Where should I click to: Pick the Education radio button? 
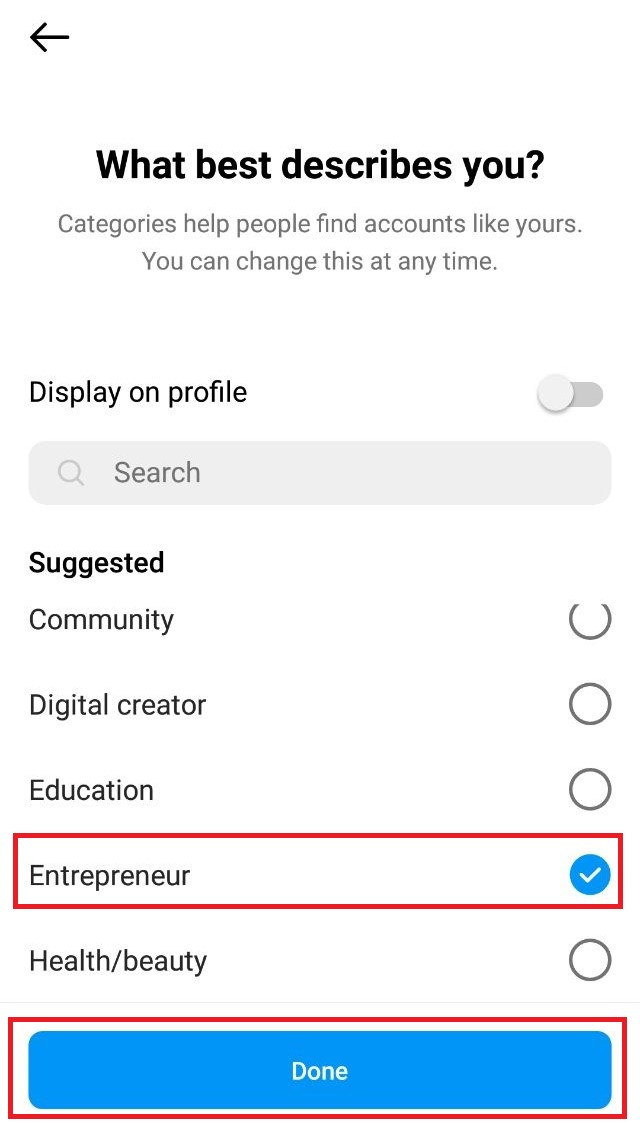coord(589,790)
